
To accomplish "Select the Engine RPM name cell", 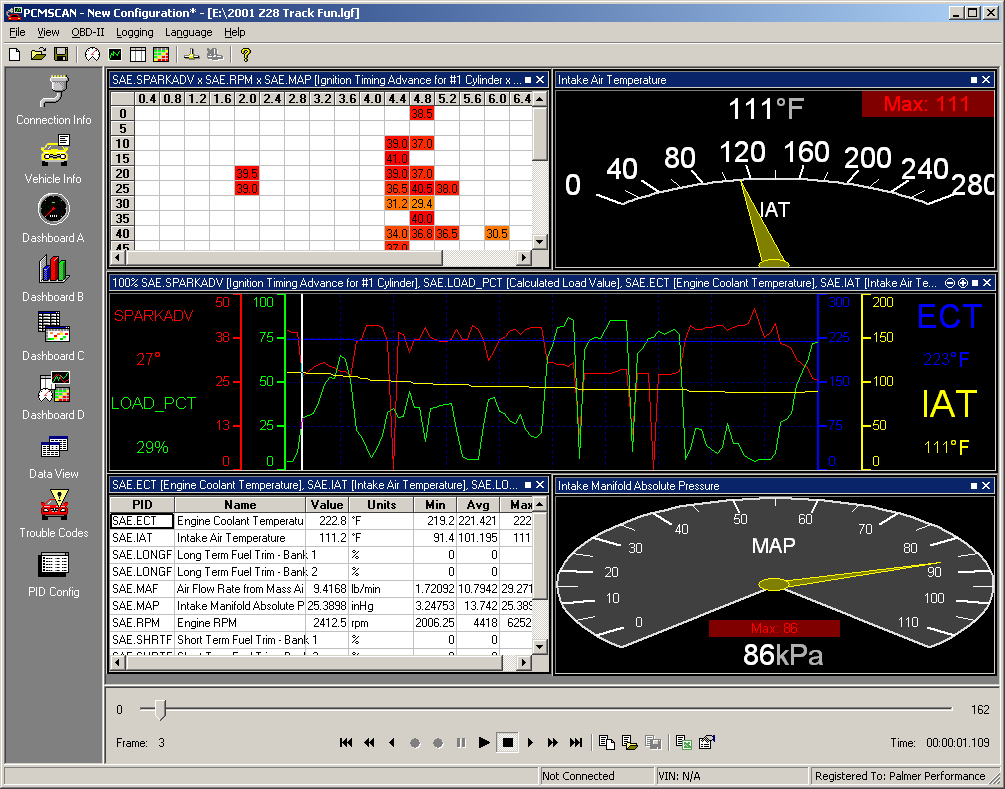I will click(240, 622).
